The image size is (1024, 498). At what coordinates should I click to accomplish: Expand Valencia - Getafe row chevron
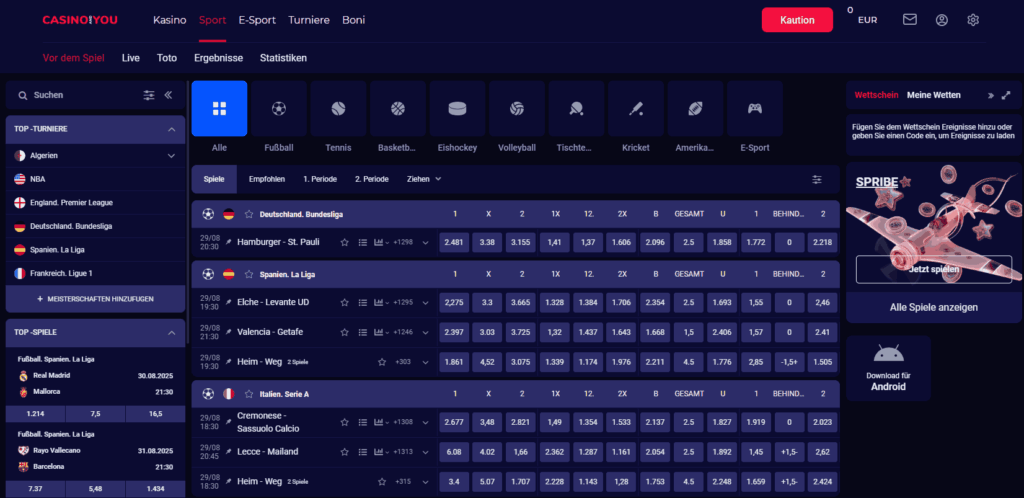[x=425, y=332]
